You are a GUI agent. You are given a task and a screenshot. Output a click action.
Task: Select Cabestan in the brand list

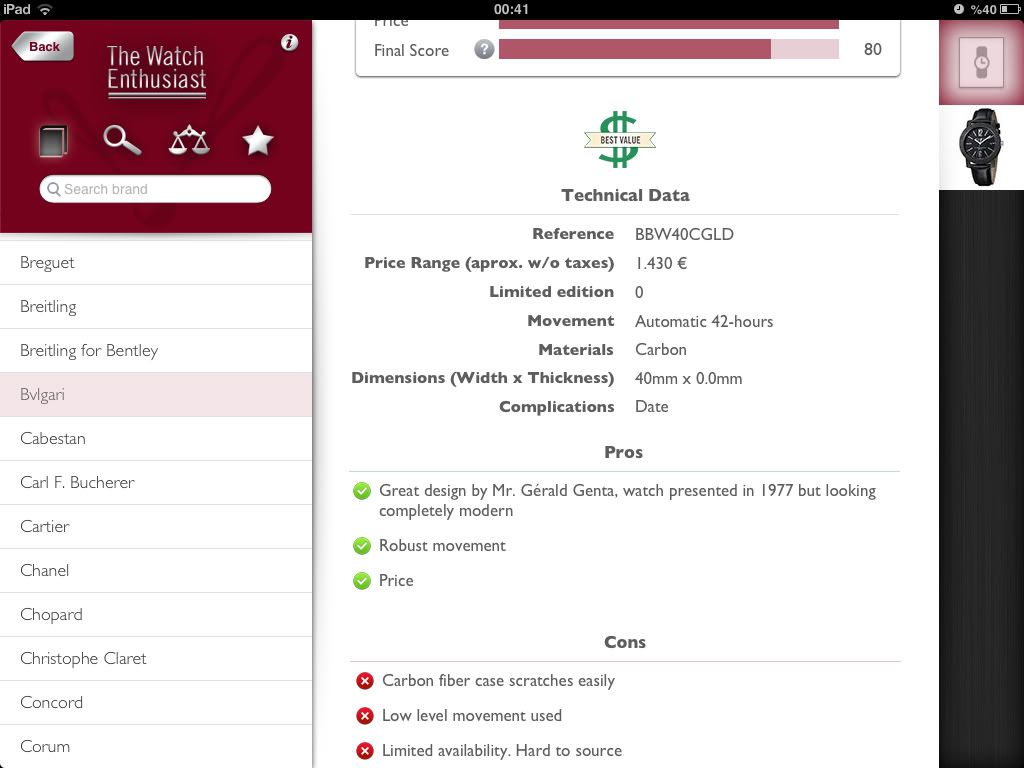point(156,439)
